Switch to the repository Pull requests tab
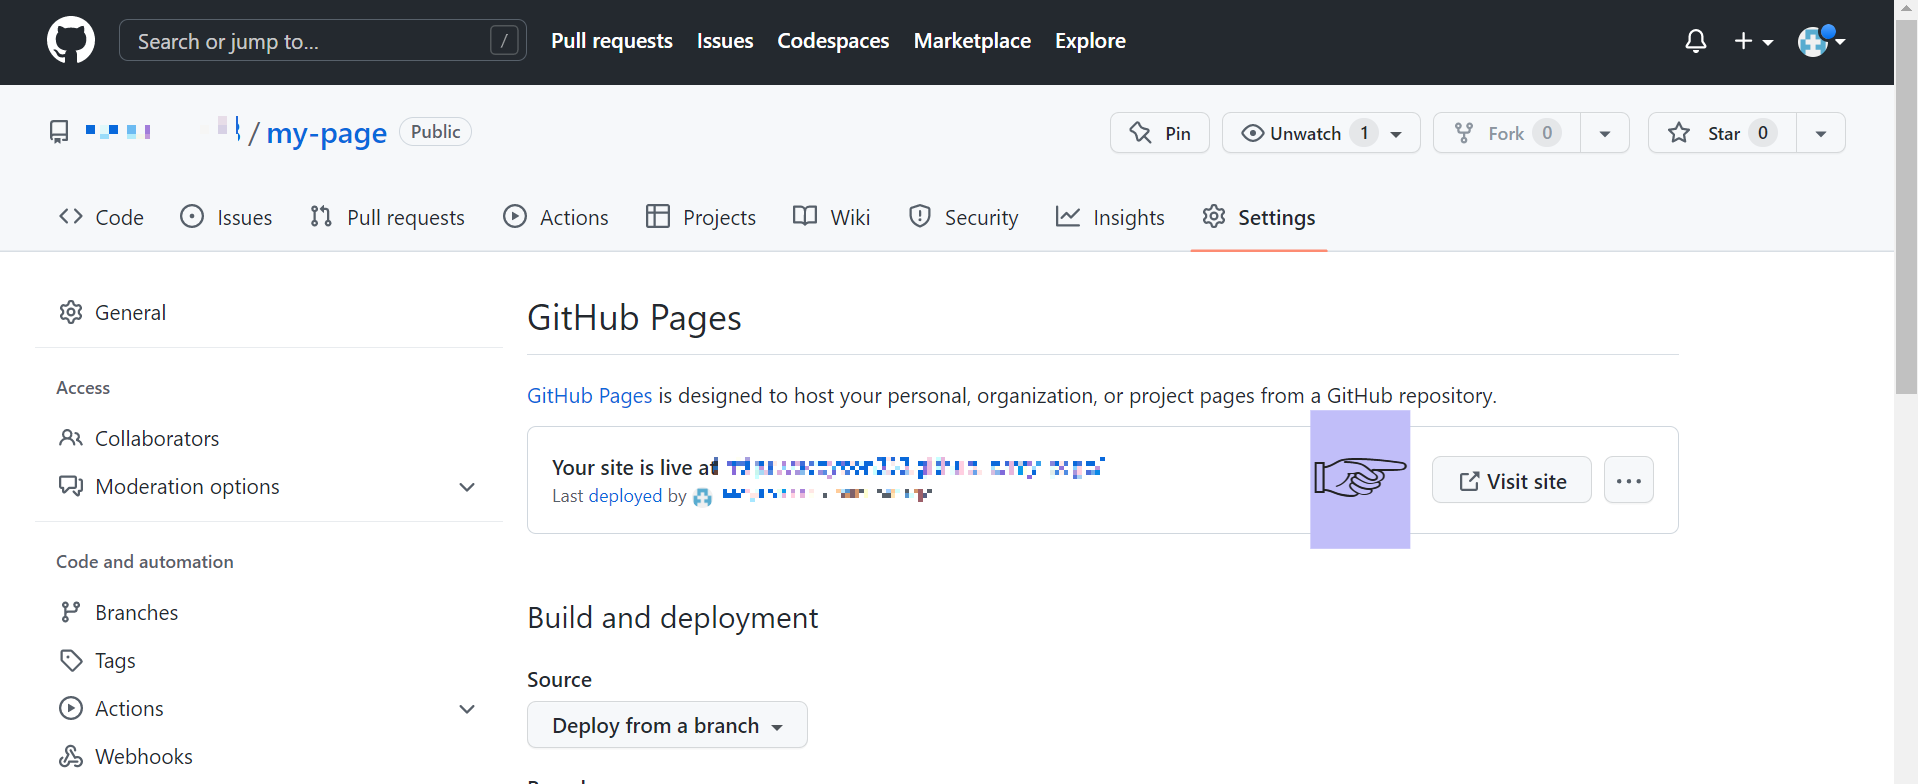The height and width of the screenshot is (784, 1918). 387,217
